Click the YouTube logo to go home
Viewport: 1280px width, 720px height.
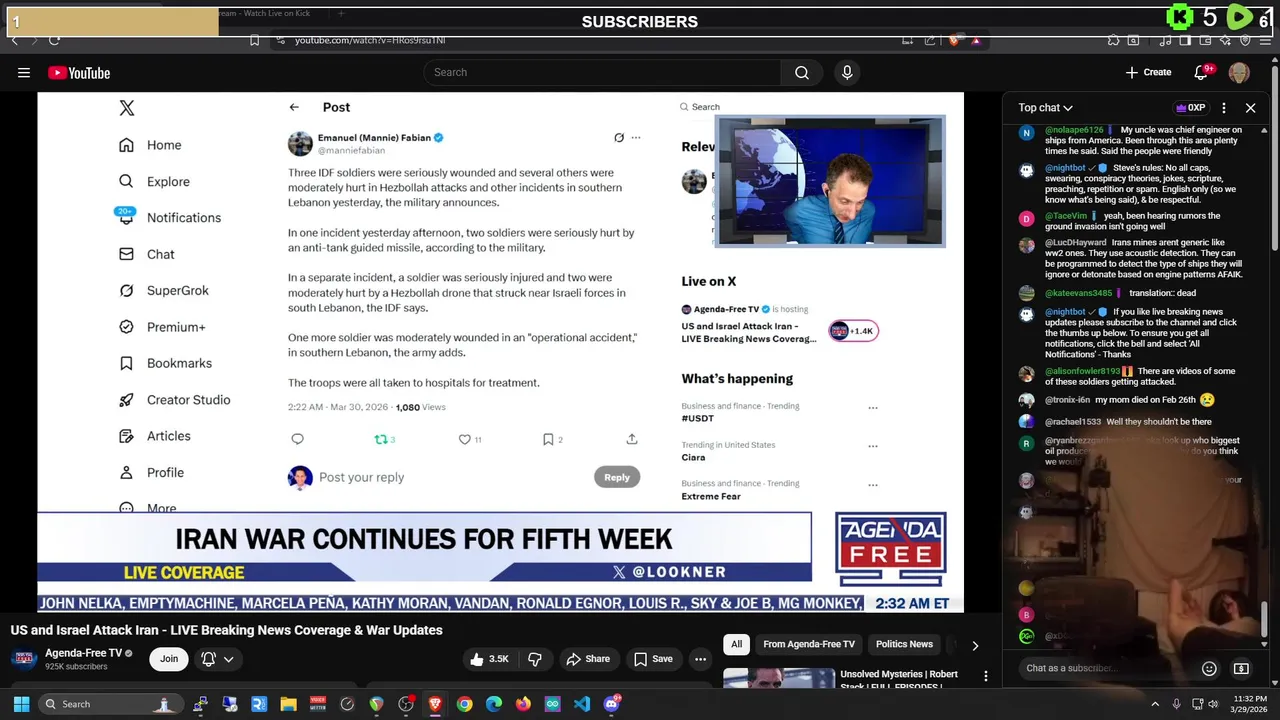[79, 72]
